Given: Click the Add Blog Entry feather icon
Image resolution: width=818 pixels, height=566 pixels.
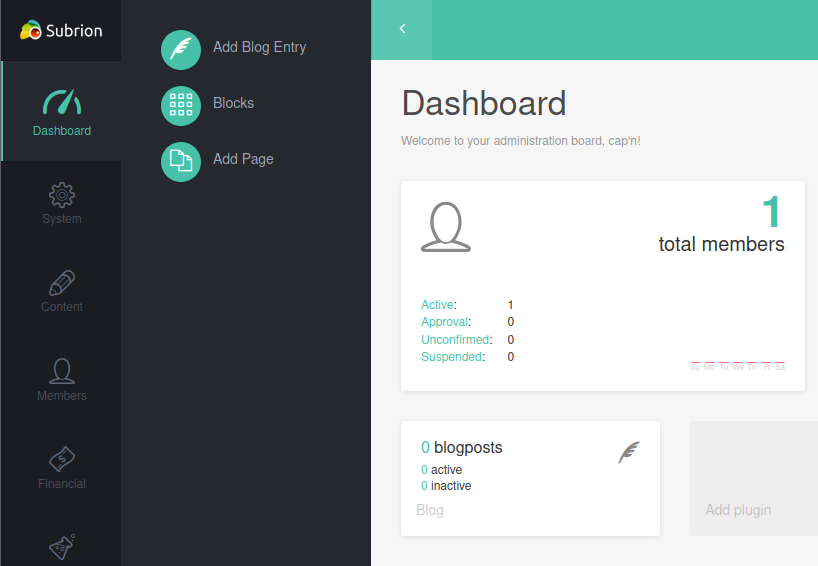Looking at the screenshot, I should point(181,49).
